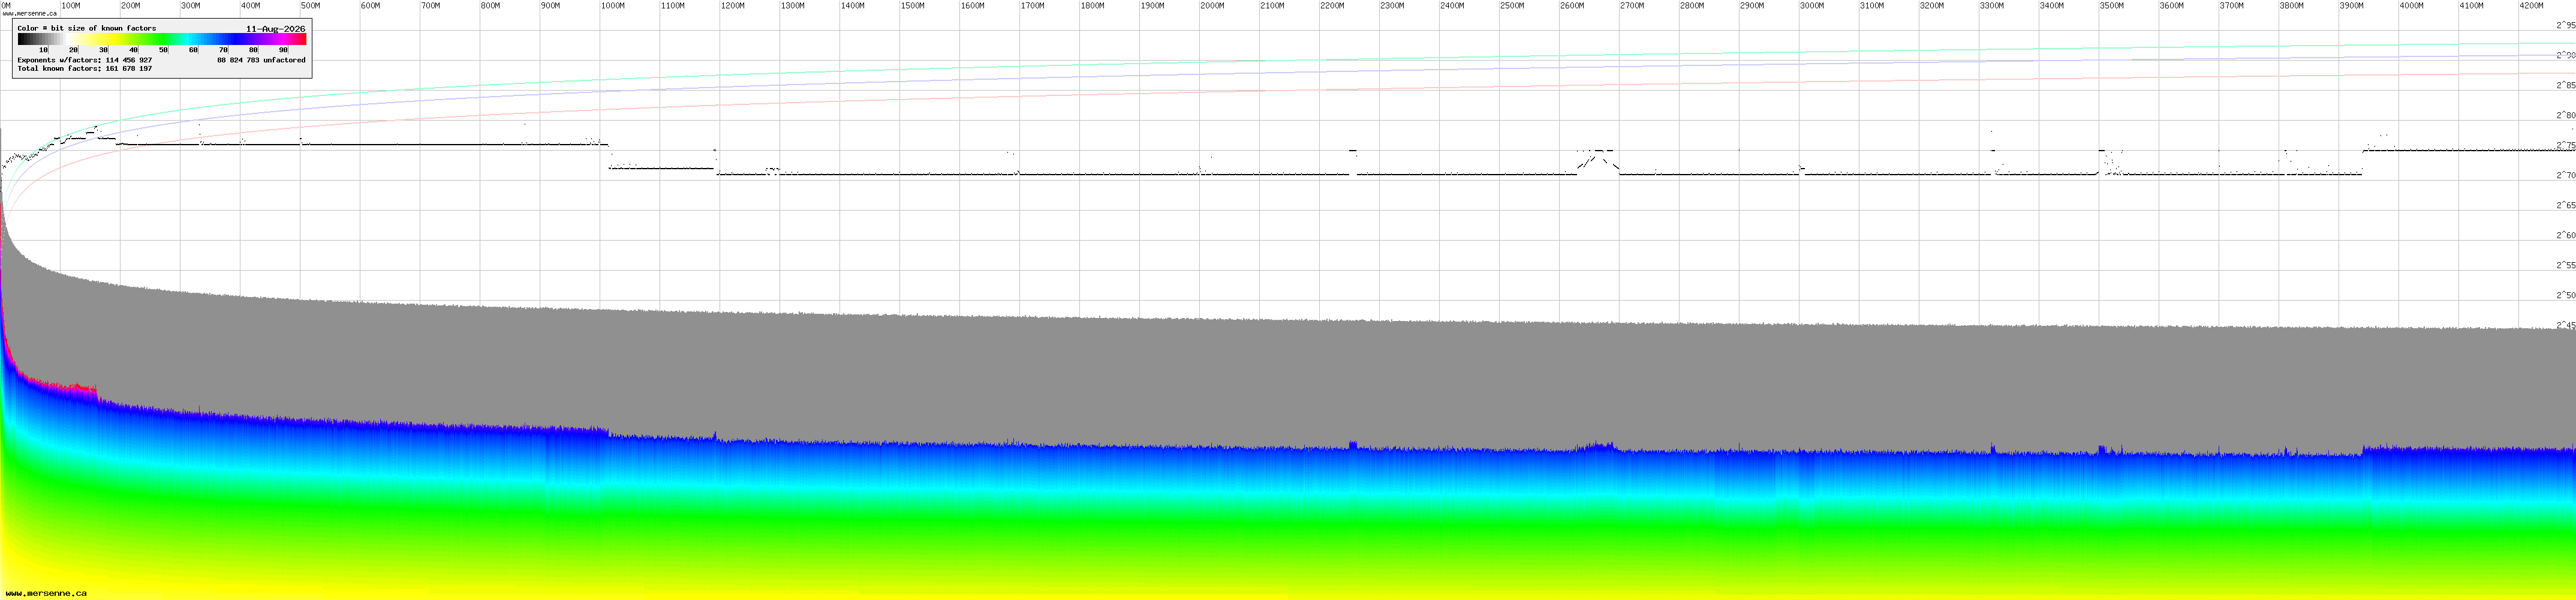This screenshot has width=2576, height=600.
Task: Click legend scale tick '90'
Action: (x=284, y=49)
